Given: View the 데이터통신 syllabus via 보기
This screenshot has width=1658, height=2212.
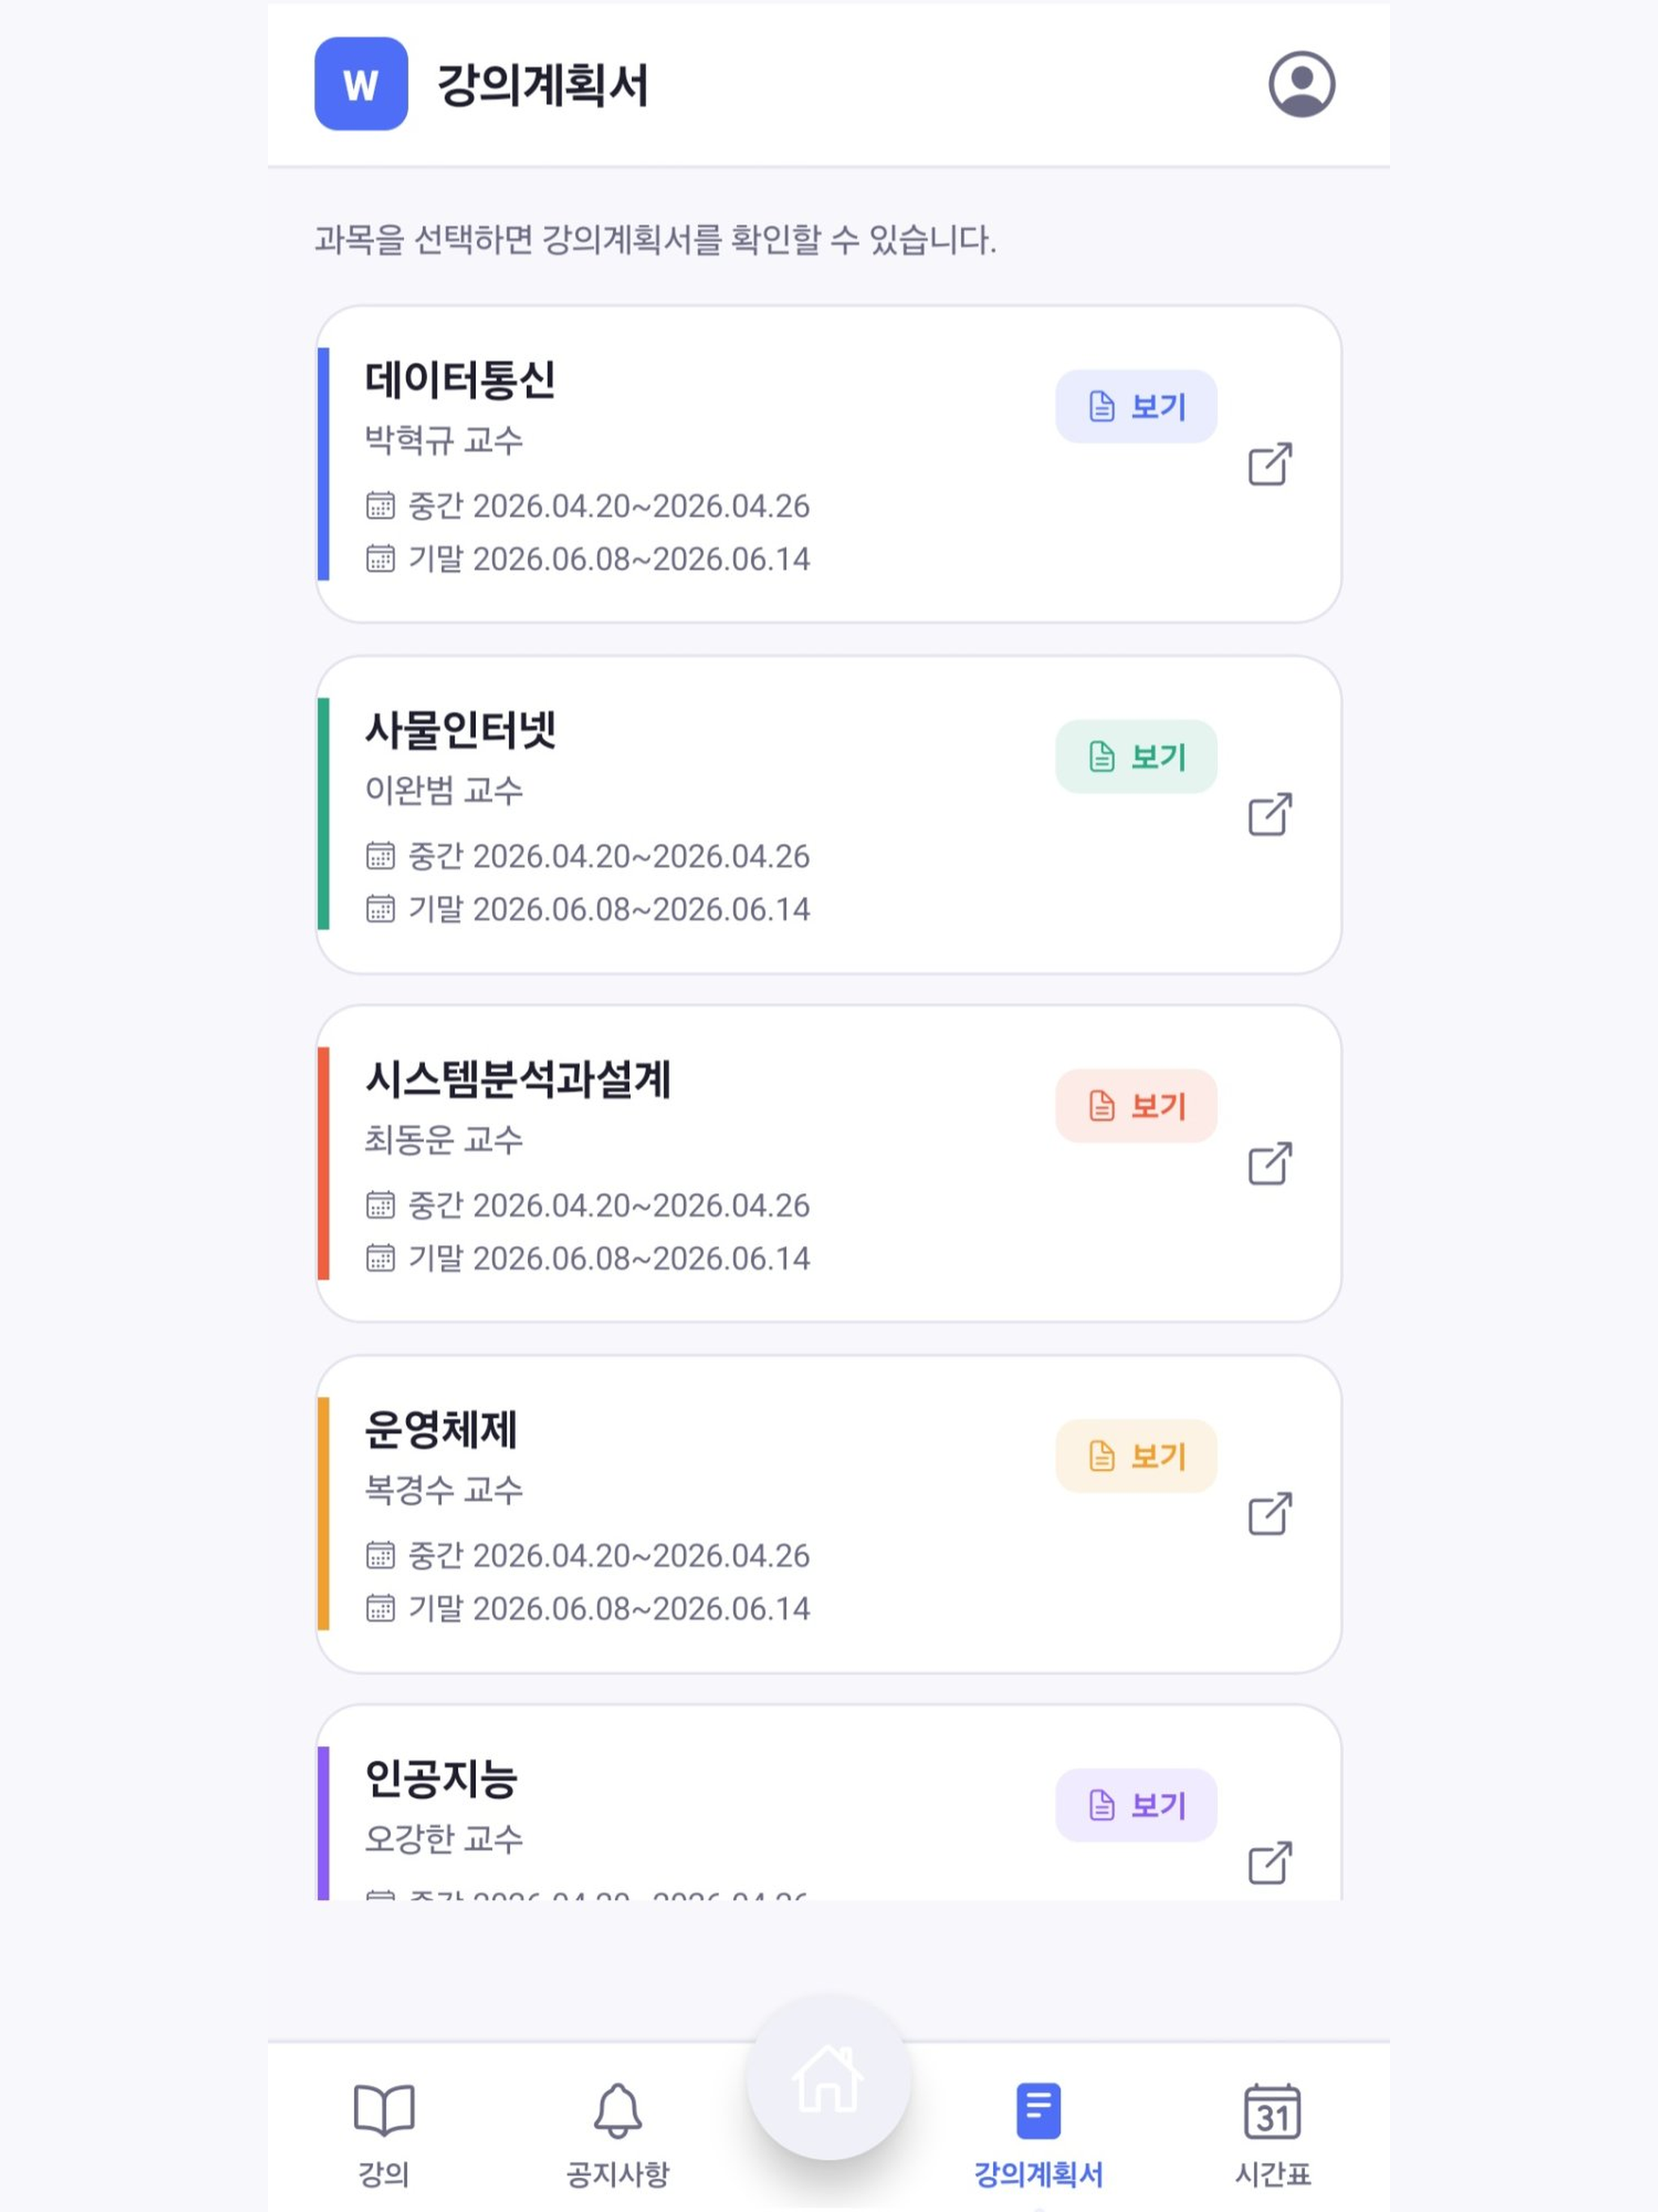Looking at the screenshot, I should 1136,406.
